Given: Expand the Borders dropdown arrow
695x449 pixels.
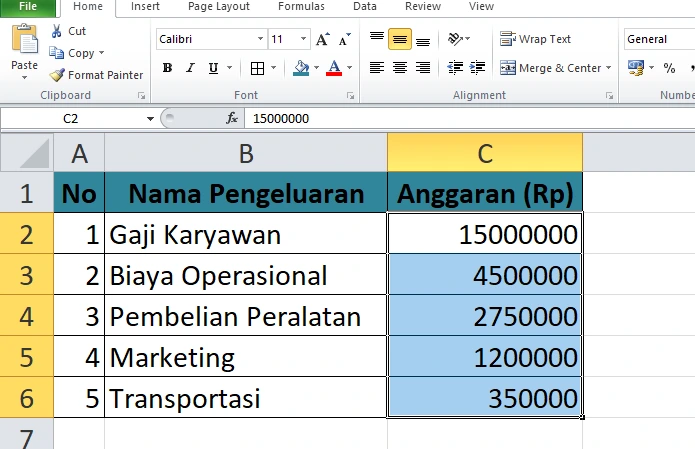Looking at the screenshot, I should pos(273,68).
